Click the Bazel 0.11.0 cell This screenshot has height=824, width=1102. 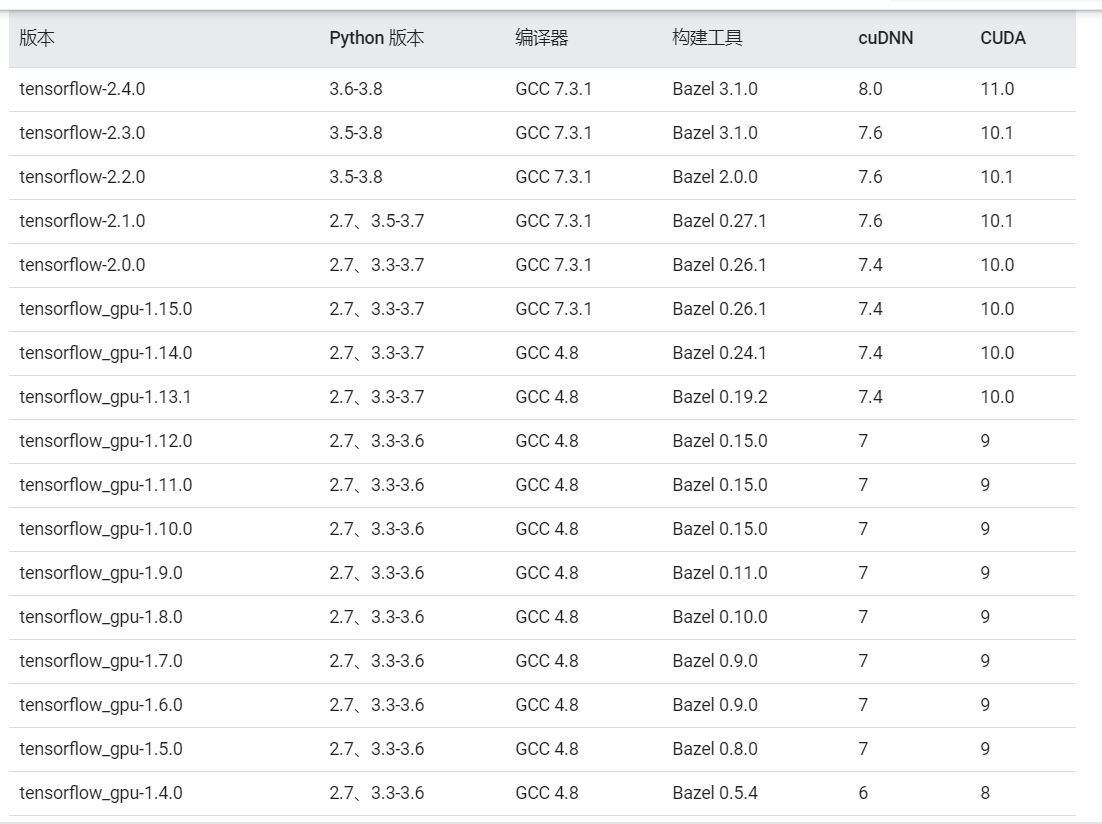pyautogui.click(x=720, y=573)
